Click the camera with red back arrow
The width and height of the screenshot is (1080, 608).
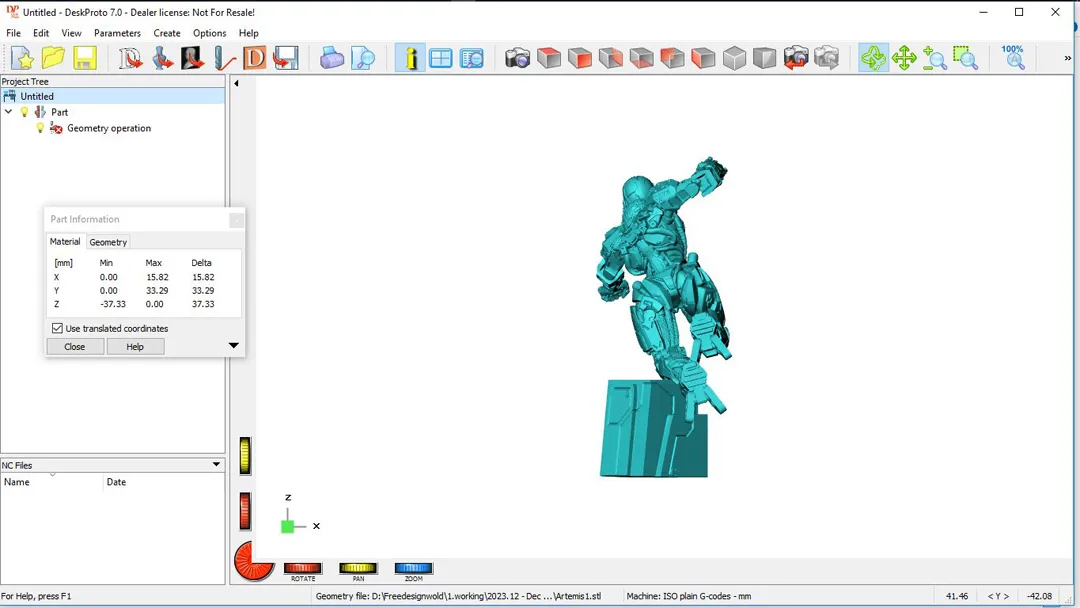(x=796, y=58)
